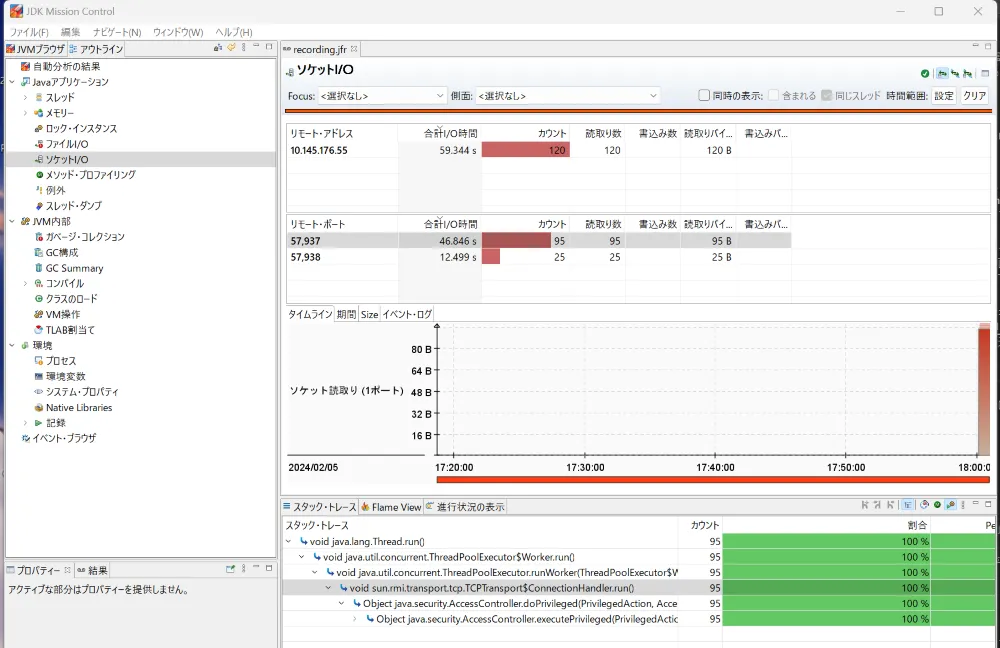
Task: Click the クラスのロード page icon
Action: tap(39, 298)
